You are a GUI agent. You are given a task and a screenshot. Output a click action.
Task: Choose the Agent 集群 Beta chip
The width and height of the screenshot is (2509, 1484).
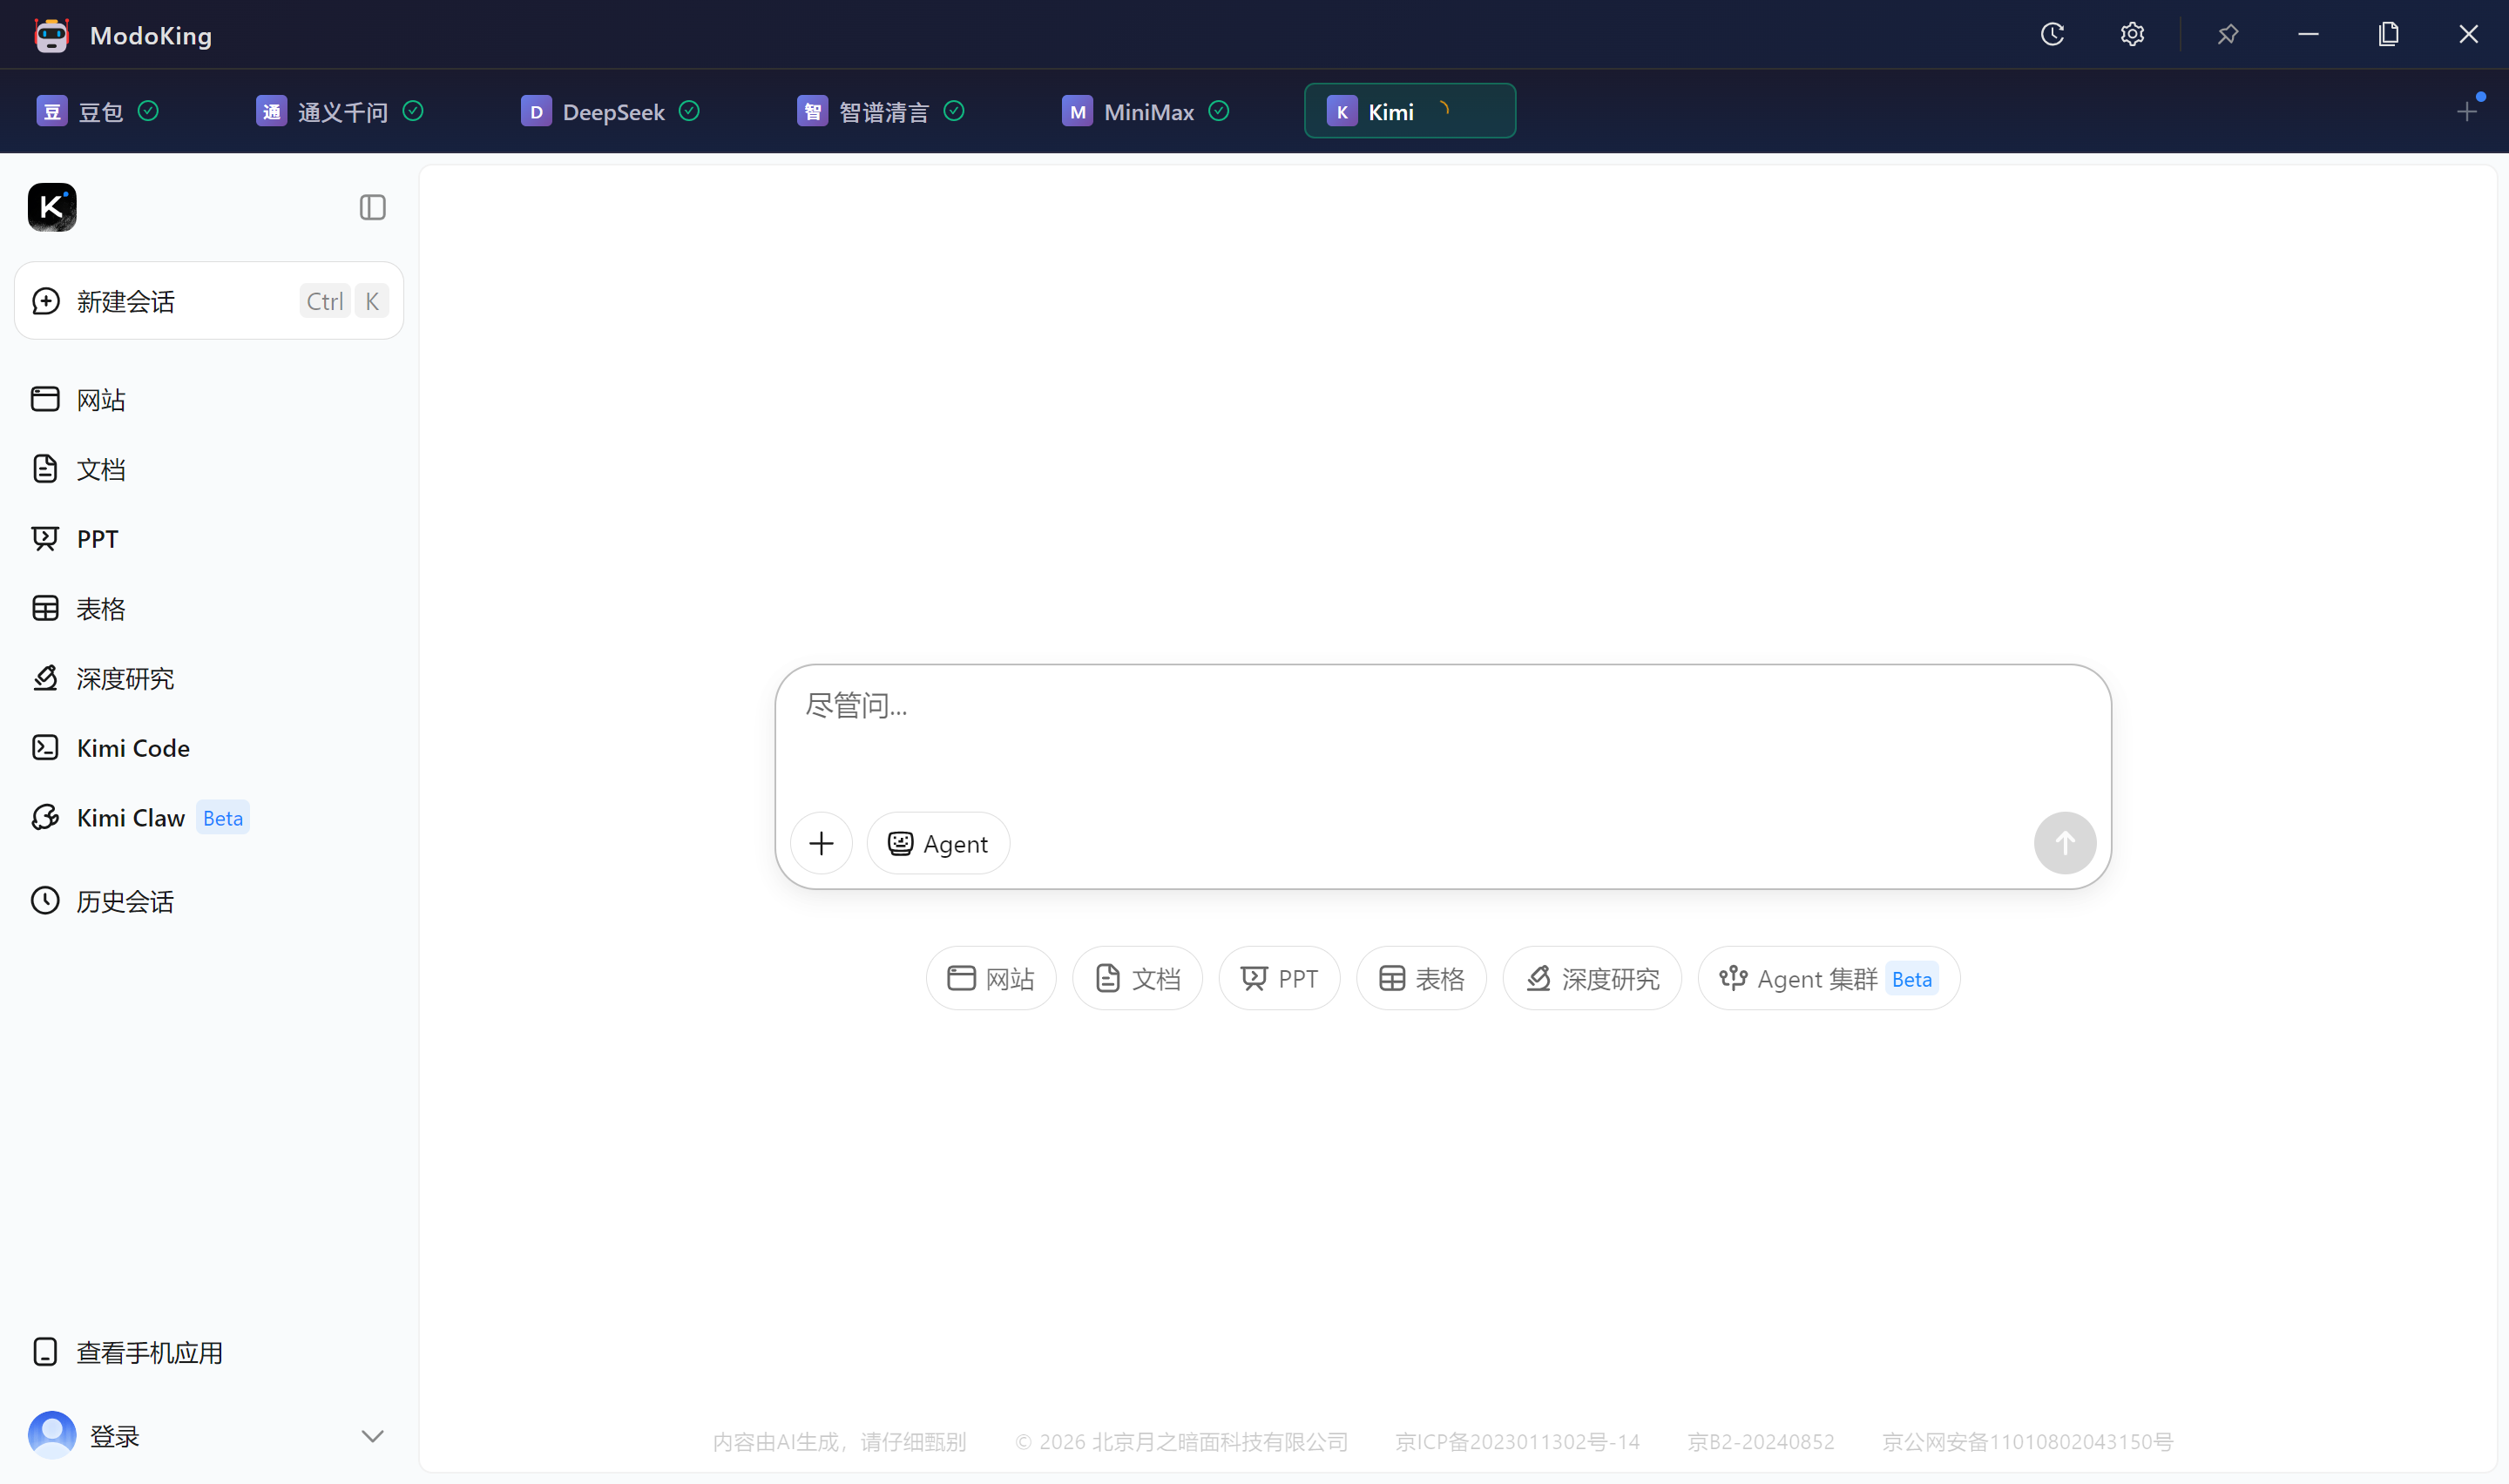[1829, 978]
